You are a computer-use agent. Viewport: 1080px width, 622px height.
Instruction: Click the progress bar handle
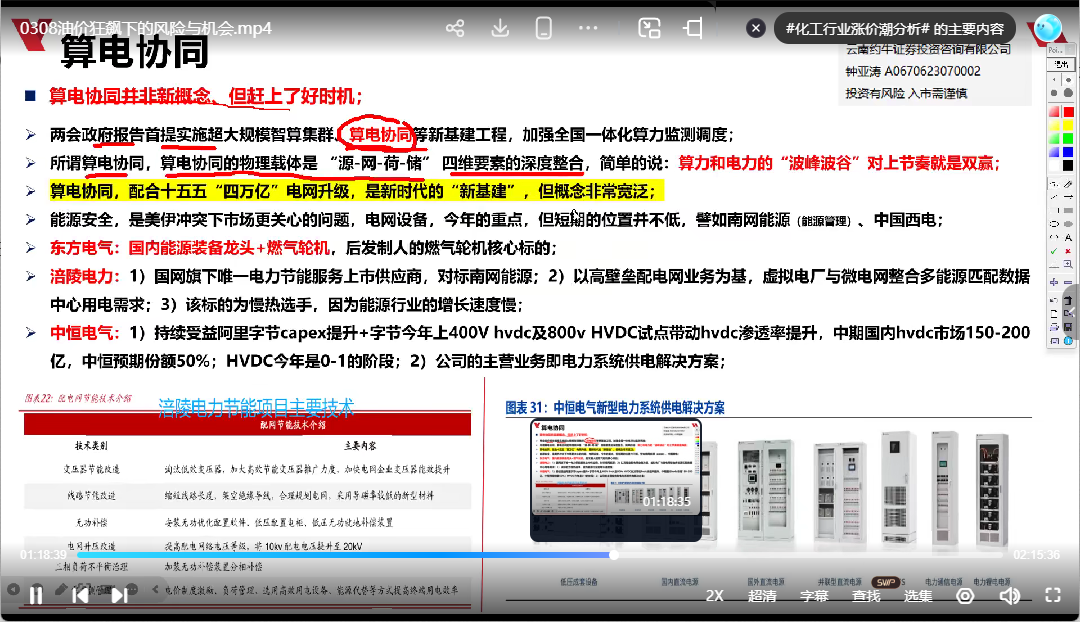click(613, 554)
